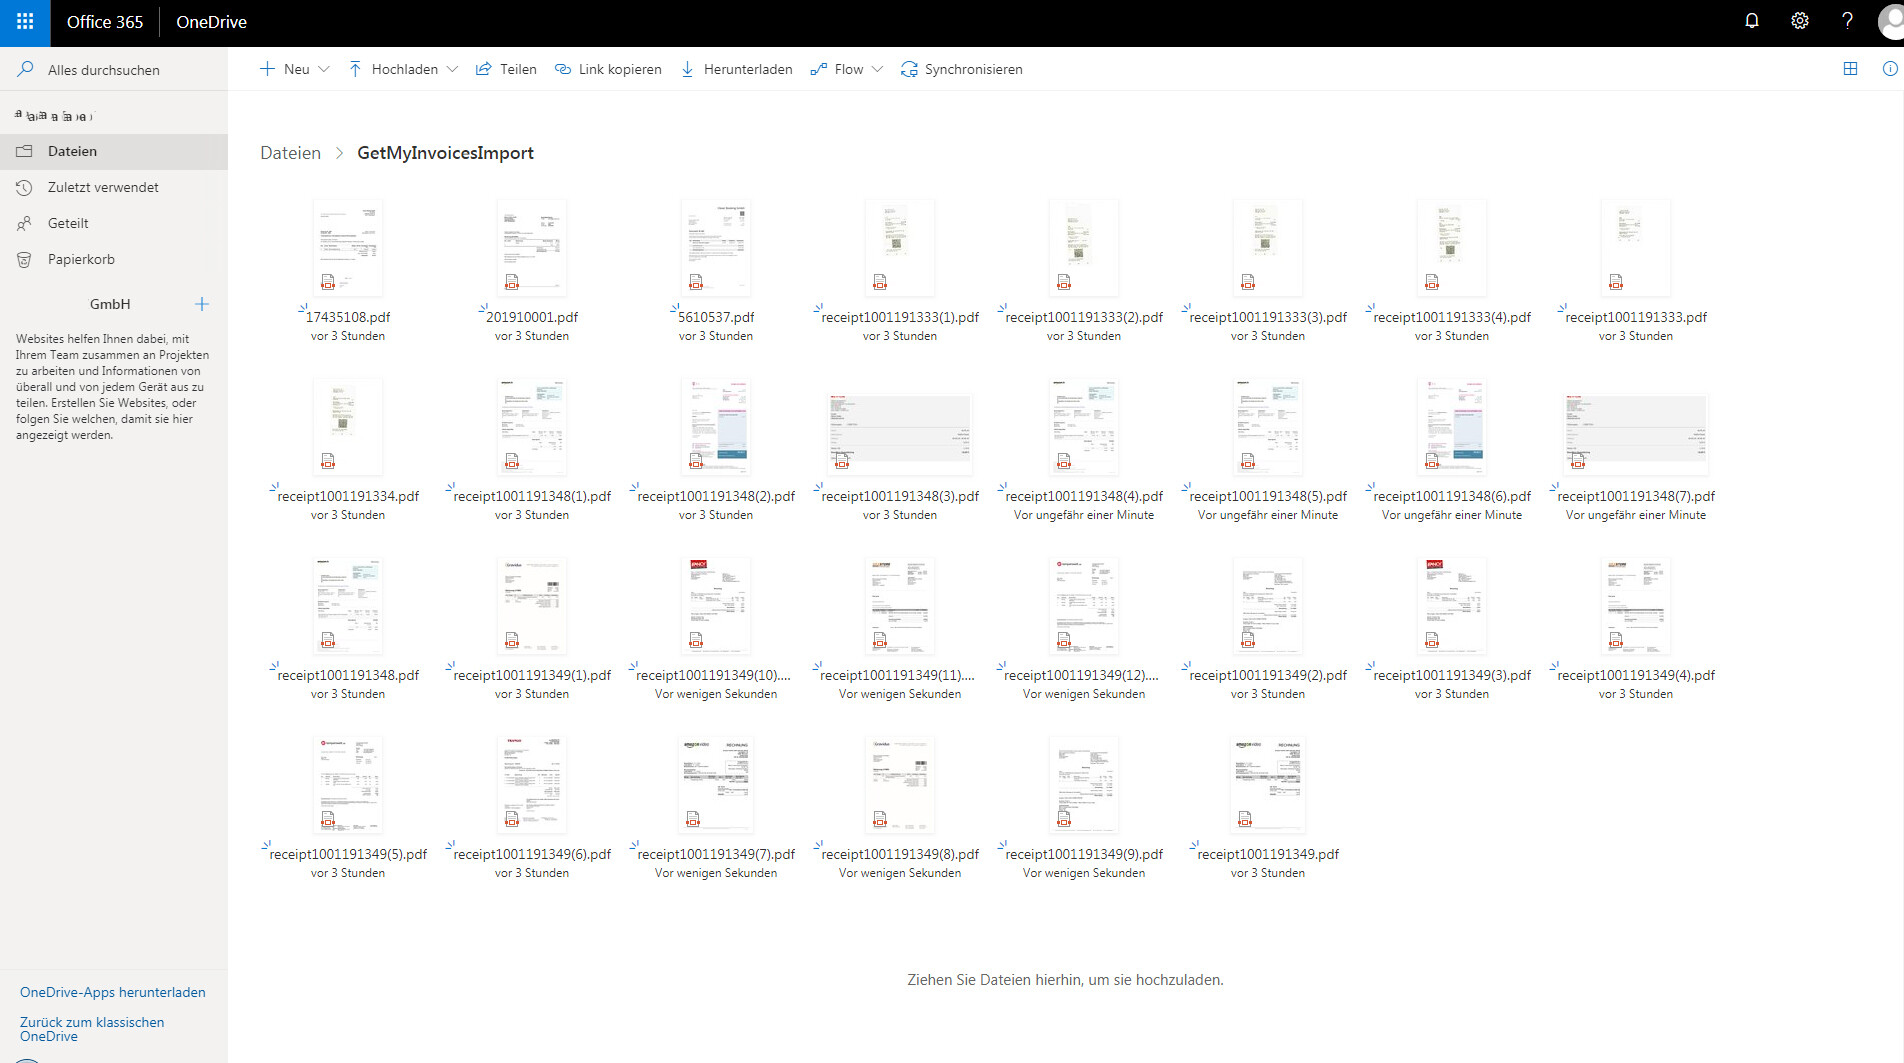This screenshot has height=1063, width=1904.
Task: Select the 201910001.pdf thumbnail
Action: (532, 247)
